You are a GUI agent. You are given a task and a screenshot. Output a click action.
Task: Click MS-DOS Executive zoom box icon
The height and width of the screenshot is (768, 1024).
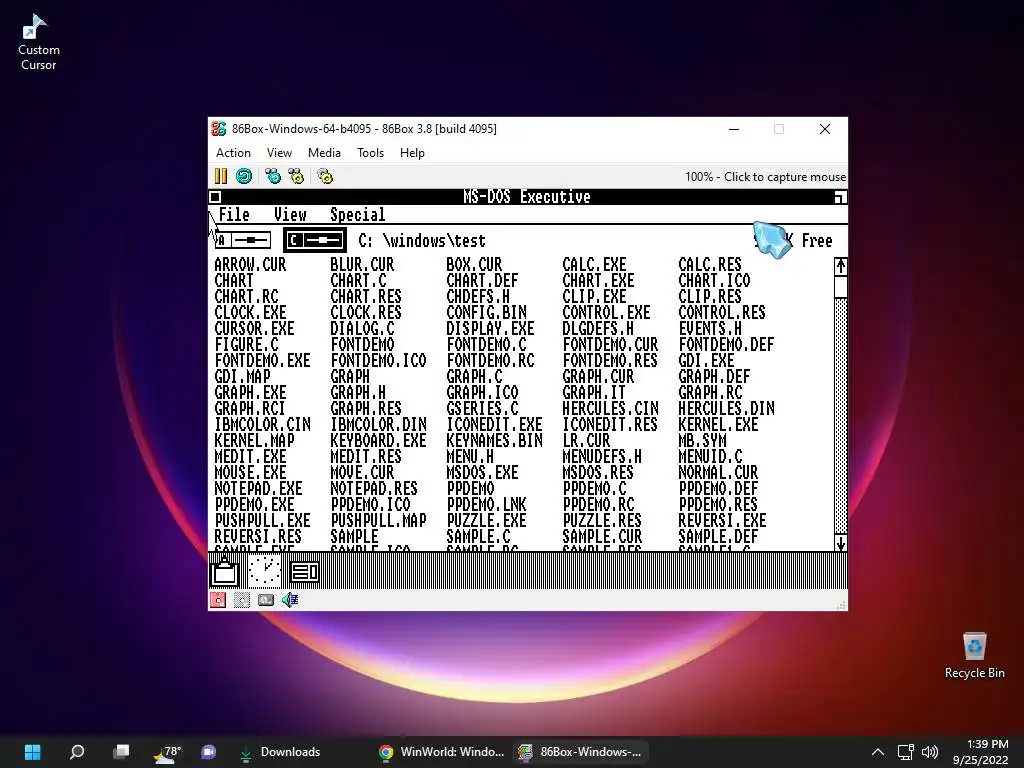pyautogui.click(x=840, y=197)
